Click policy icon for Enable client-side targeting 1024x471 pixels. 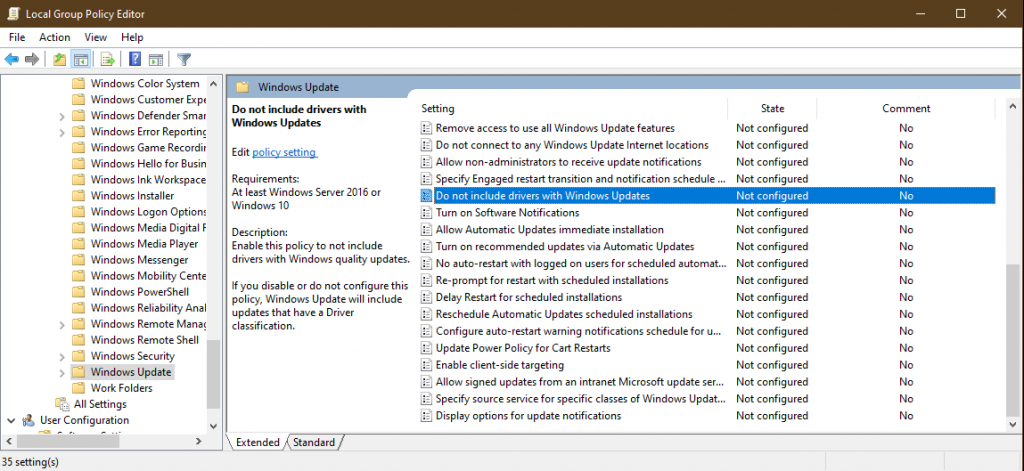tap(426, 365)
